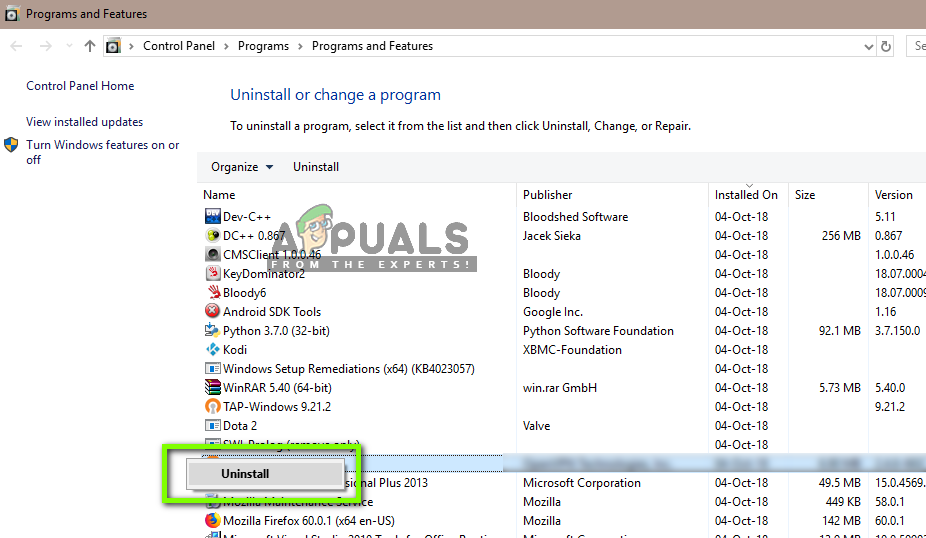Open Turn Windows features on or off

[103, 152]
